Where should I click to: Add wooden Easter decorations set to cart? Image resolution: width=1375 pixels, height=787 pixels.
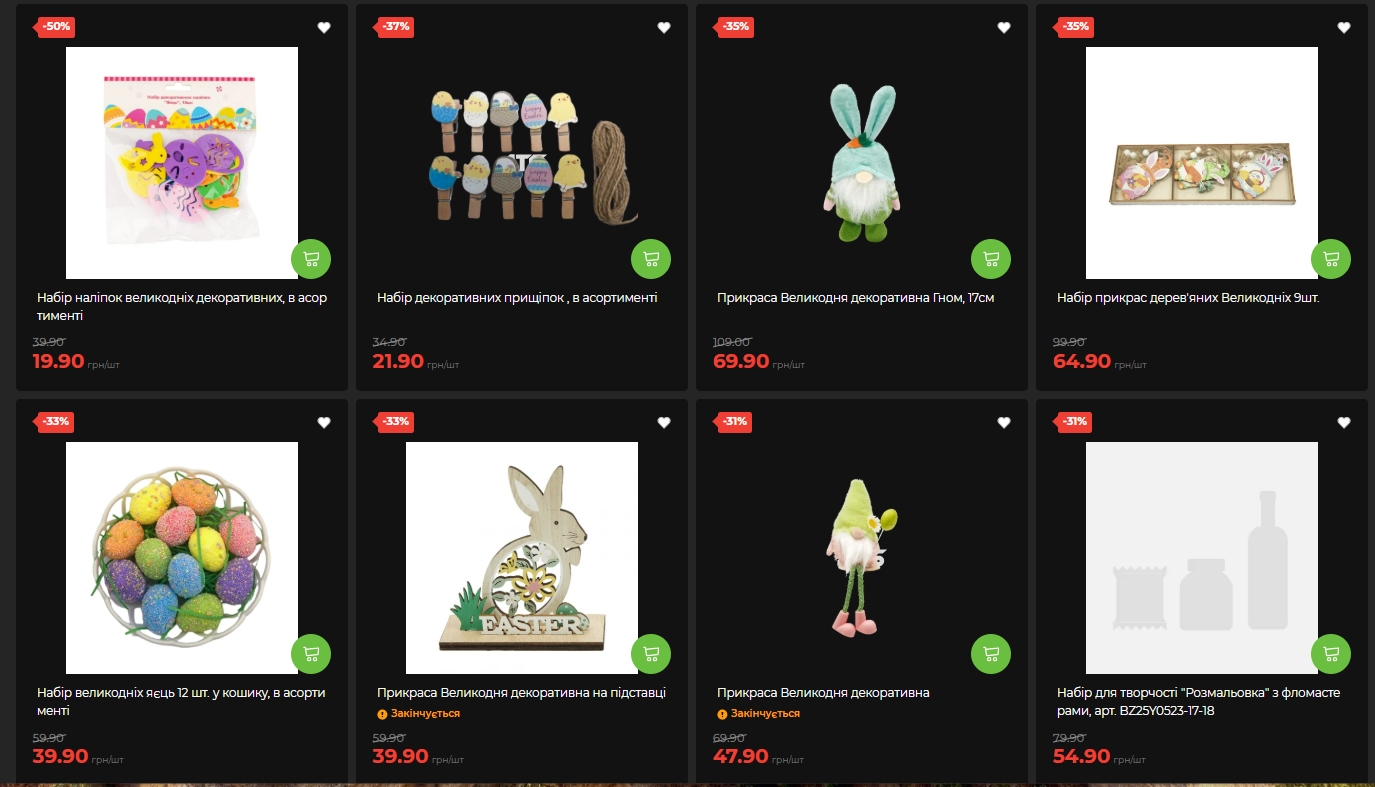point(1331,259)
